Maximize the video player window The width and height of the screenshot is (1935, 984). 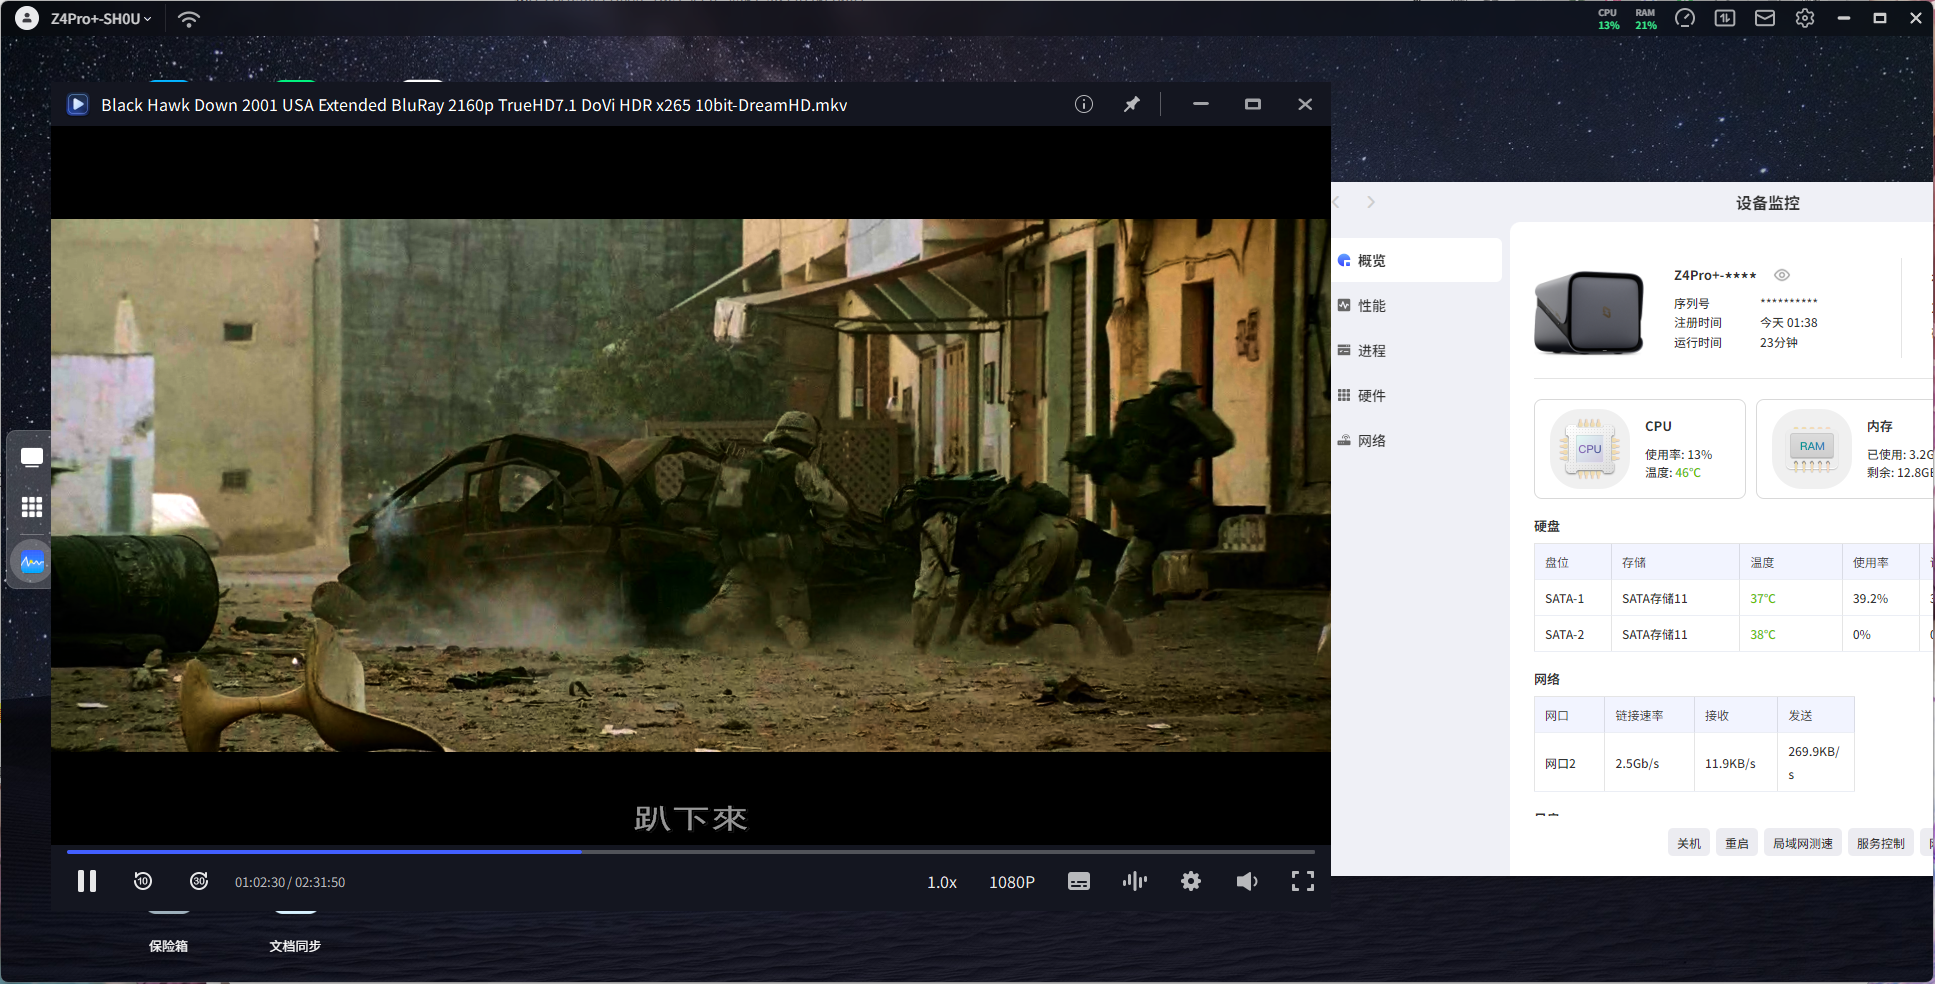coord(1253,104)
